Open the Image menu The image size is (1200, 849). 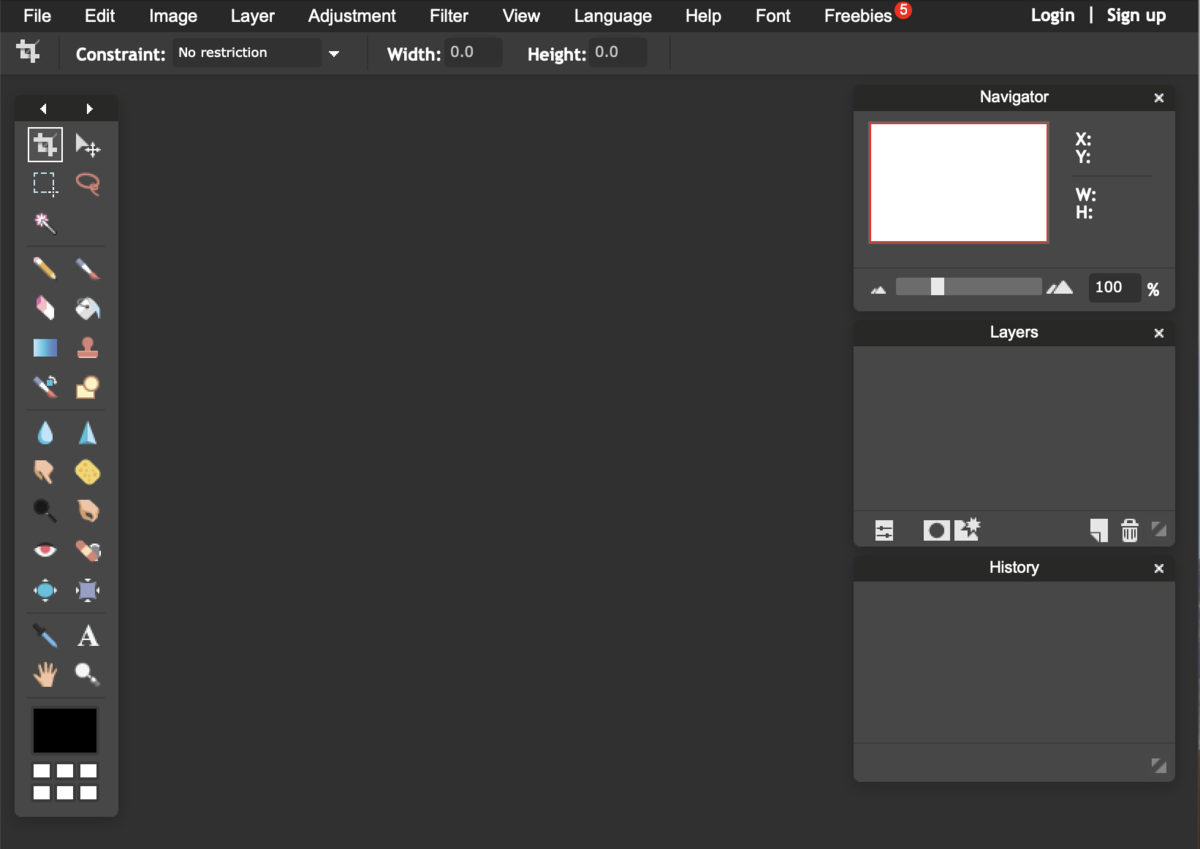point(173,16)
